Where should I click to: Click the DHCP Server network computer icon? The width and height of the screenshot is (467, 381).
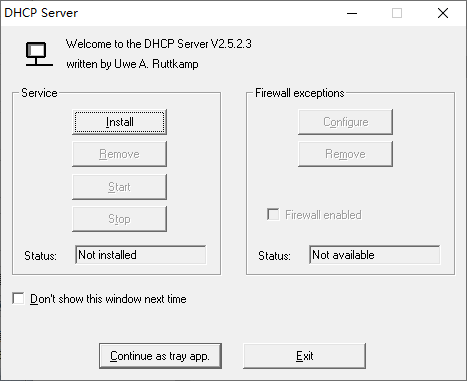coord(39,54)
